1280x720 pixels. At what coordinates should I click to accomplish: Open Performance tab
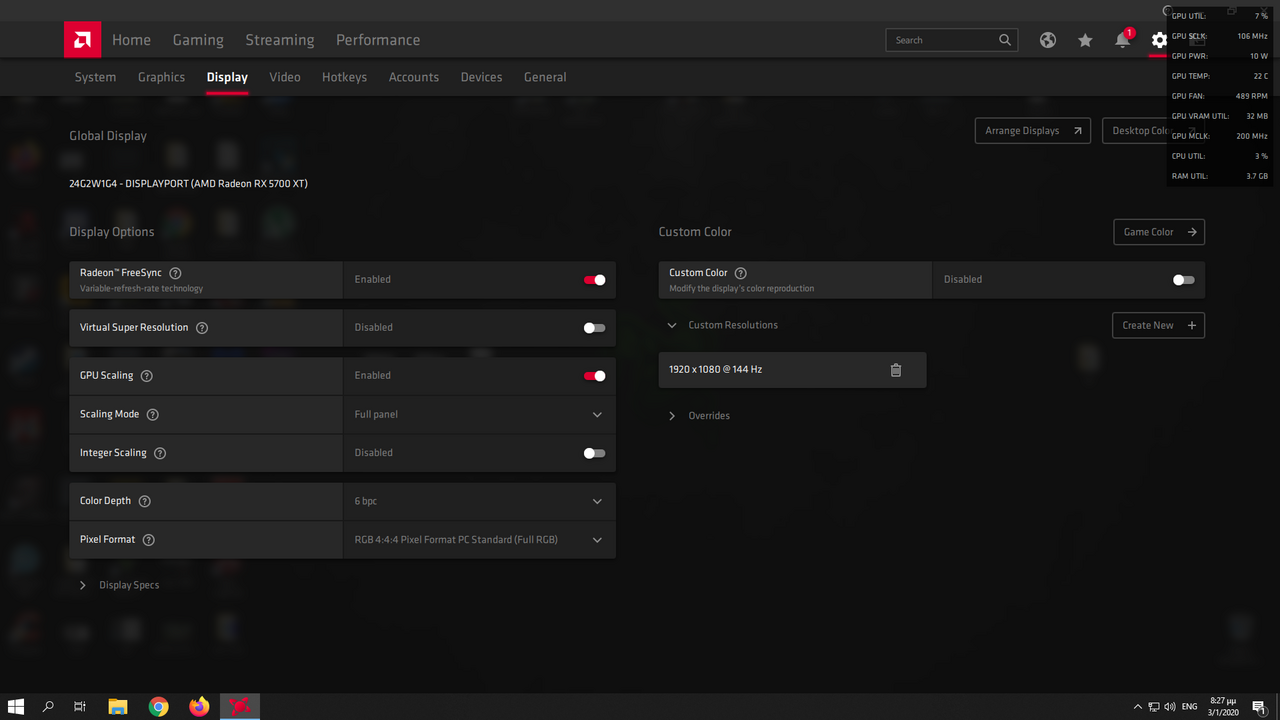coord(378,40)
